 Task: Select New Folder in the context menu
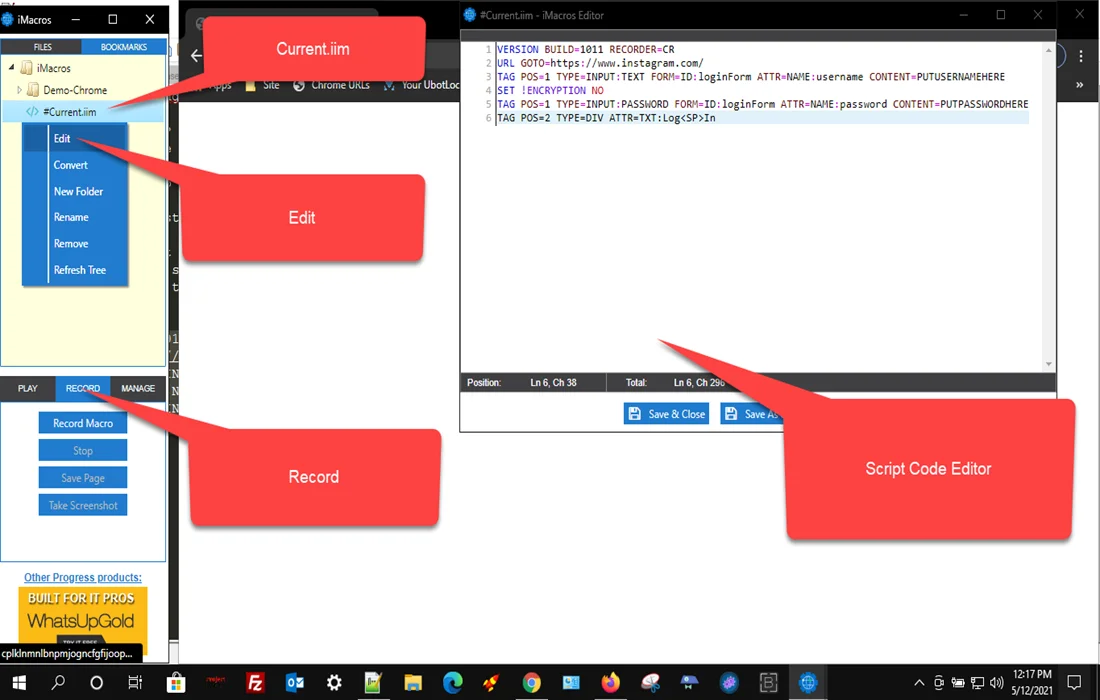tap(75, 191)
